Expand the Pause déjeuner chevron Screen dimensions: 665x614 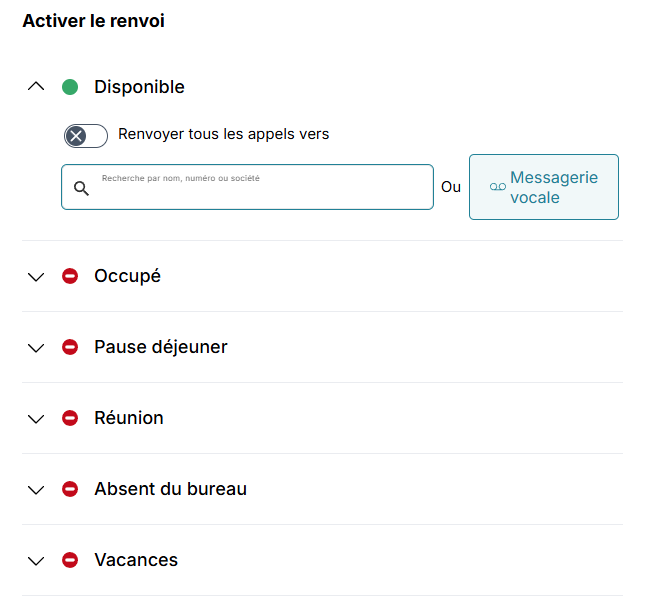37,348
